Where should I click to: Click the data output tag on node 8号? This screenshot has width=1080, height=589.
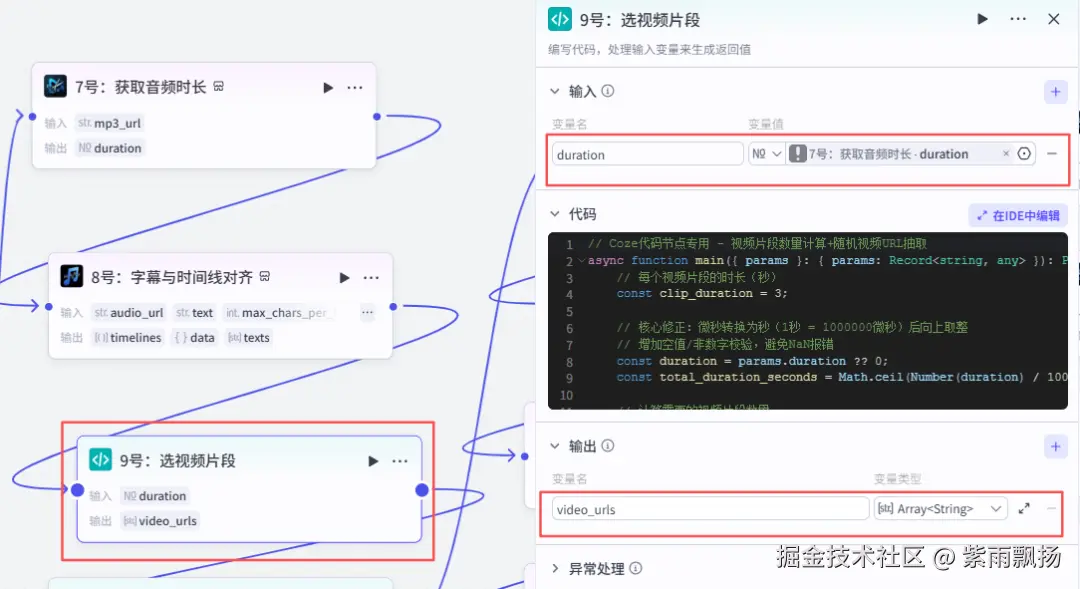pyautogui.click(x=195, y=338)
